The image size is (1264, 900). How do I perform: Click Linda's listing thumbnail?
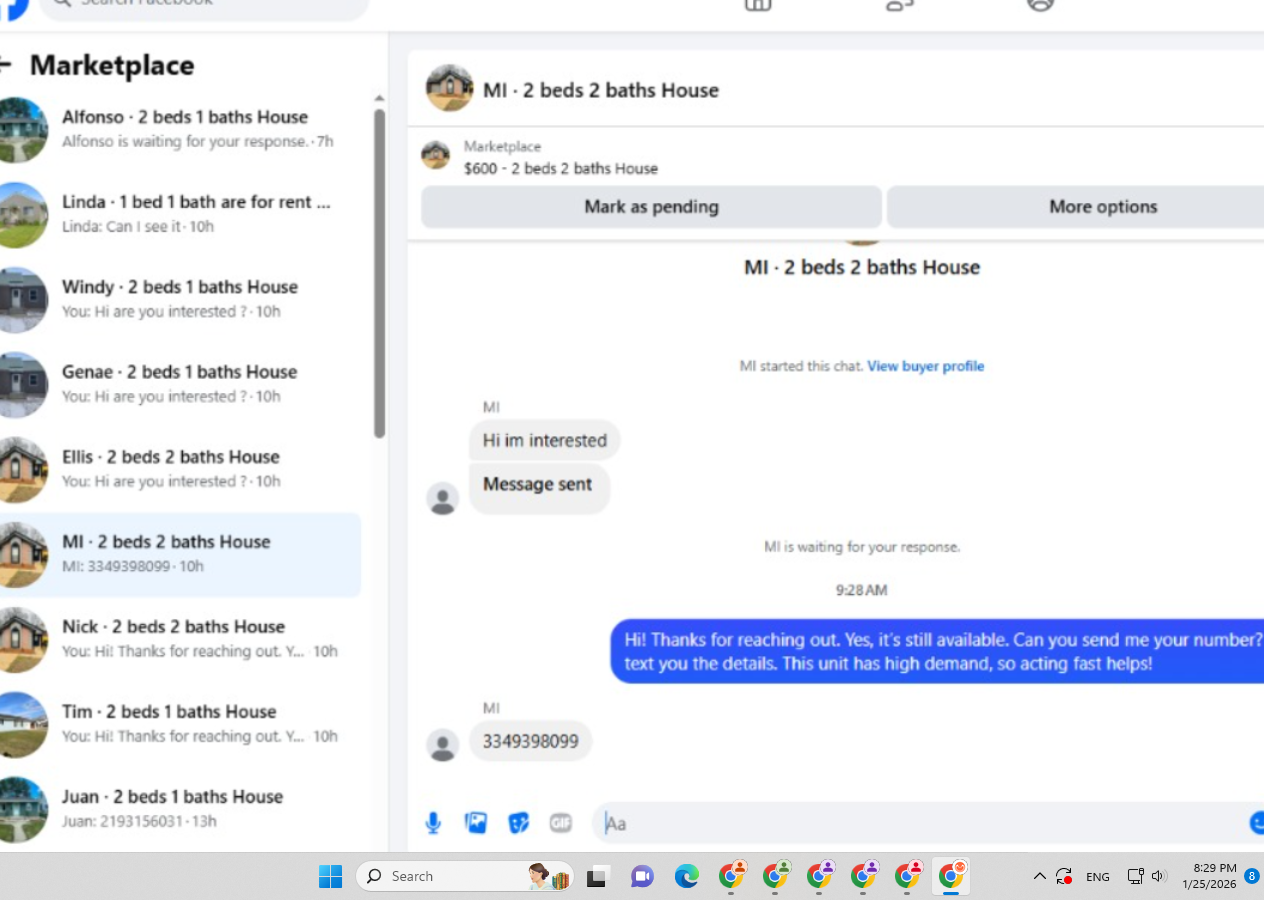(x=20, y=215)
